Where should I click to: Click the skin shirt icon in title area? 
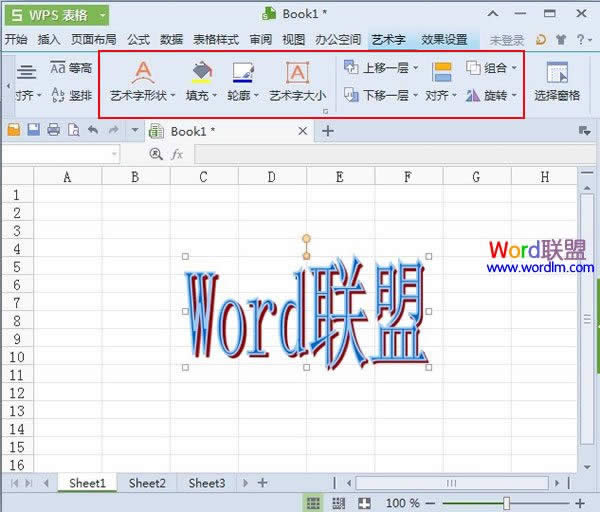point(561,39)
